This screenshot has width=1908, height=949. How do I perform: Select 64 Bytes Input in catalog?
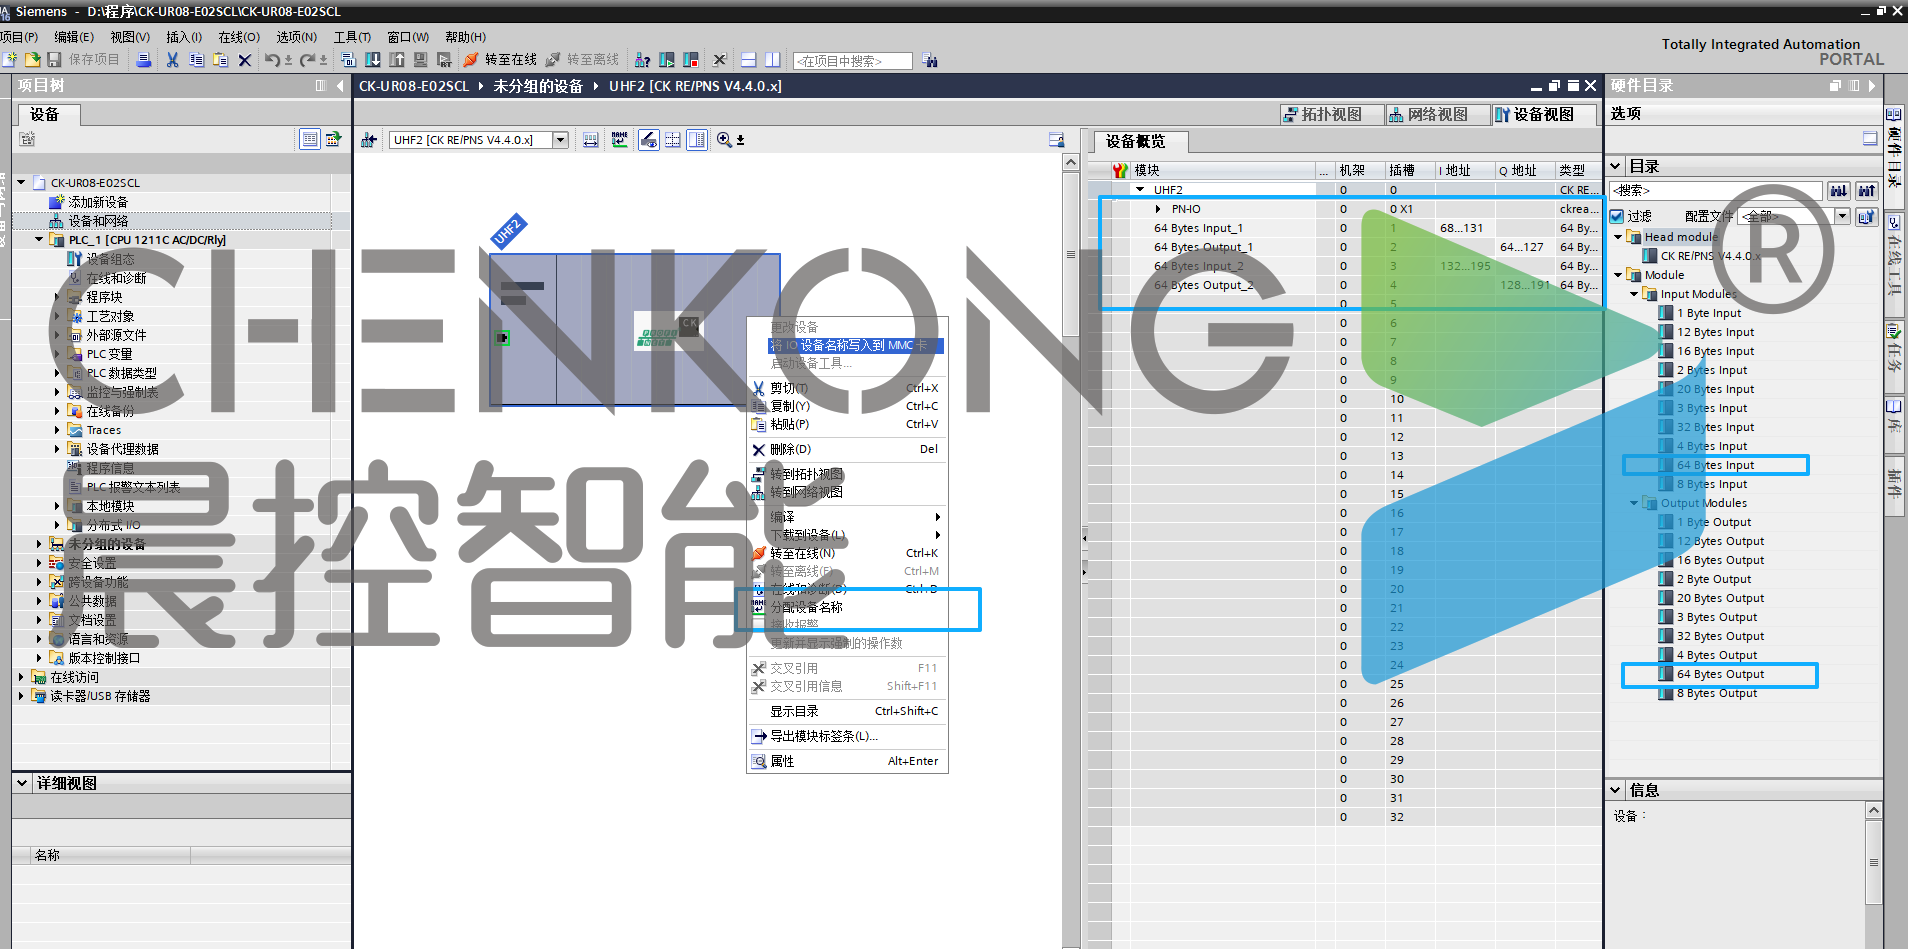pos(1715,465)
